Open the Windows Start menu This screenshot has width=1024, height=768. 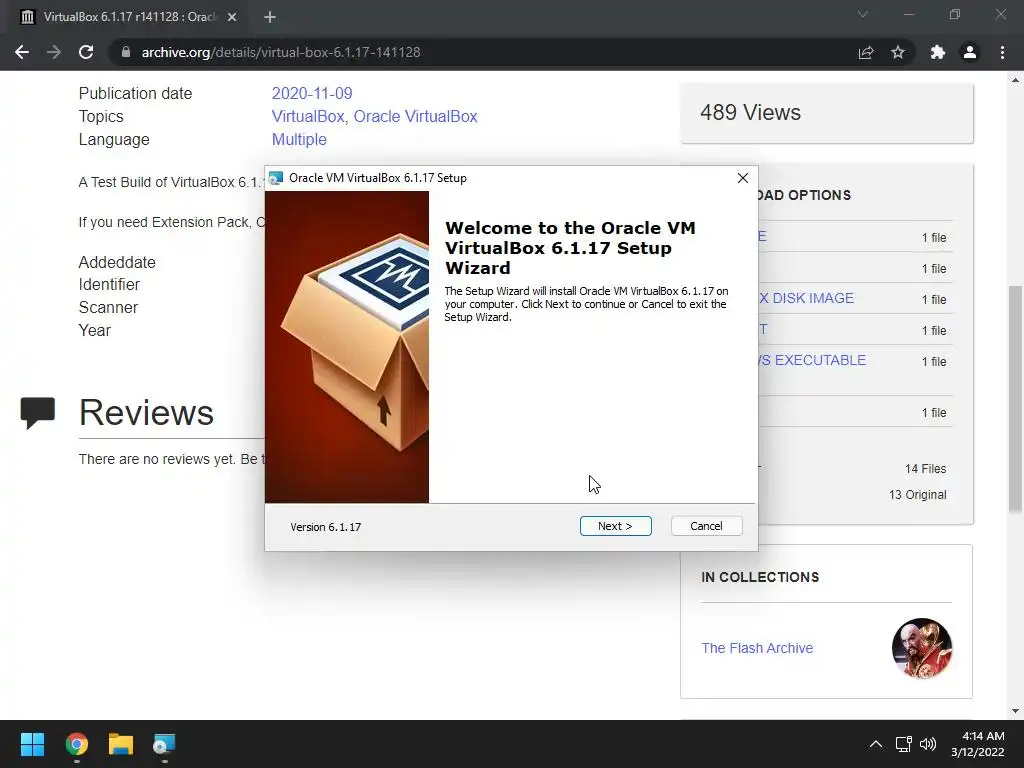(x=32, y=744)
